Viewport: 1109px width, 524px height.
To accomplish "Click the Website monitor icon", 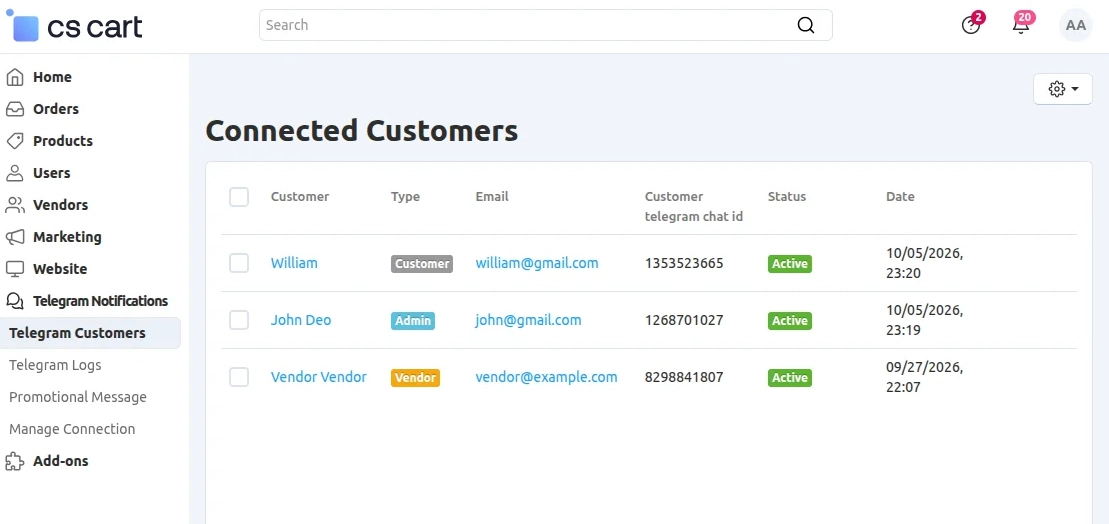I will [x=15, y=269].
